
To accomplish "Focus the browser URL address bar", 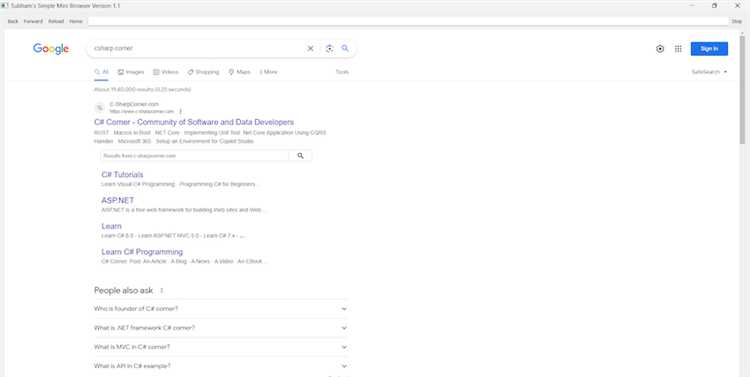I will [408, 22].
